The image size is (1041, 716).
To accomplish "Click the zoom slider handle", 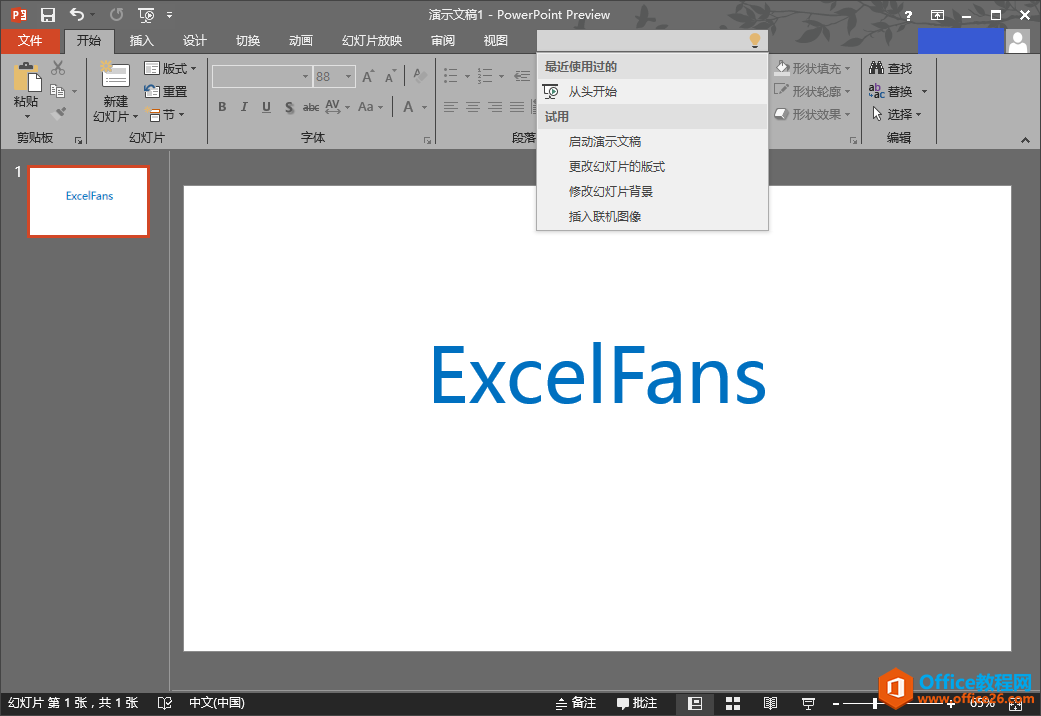I will 875,703.
